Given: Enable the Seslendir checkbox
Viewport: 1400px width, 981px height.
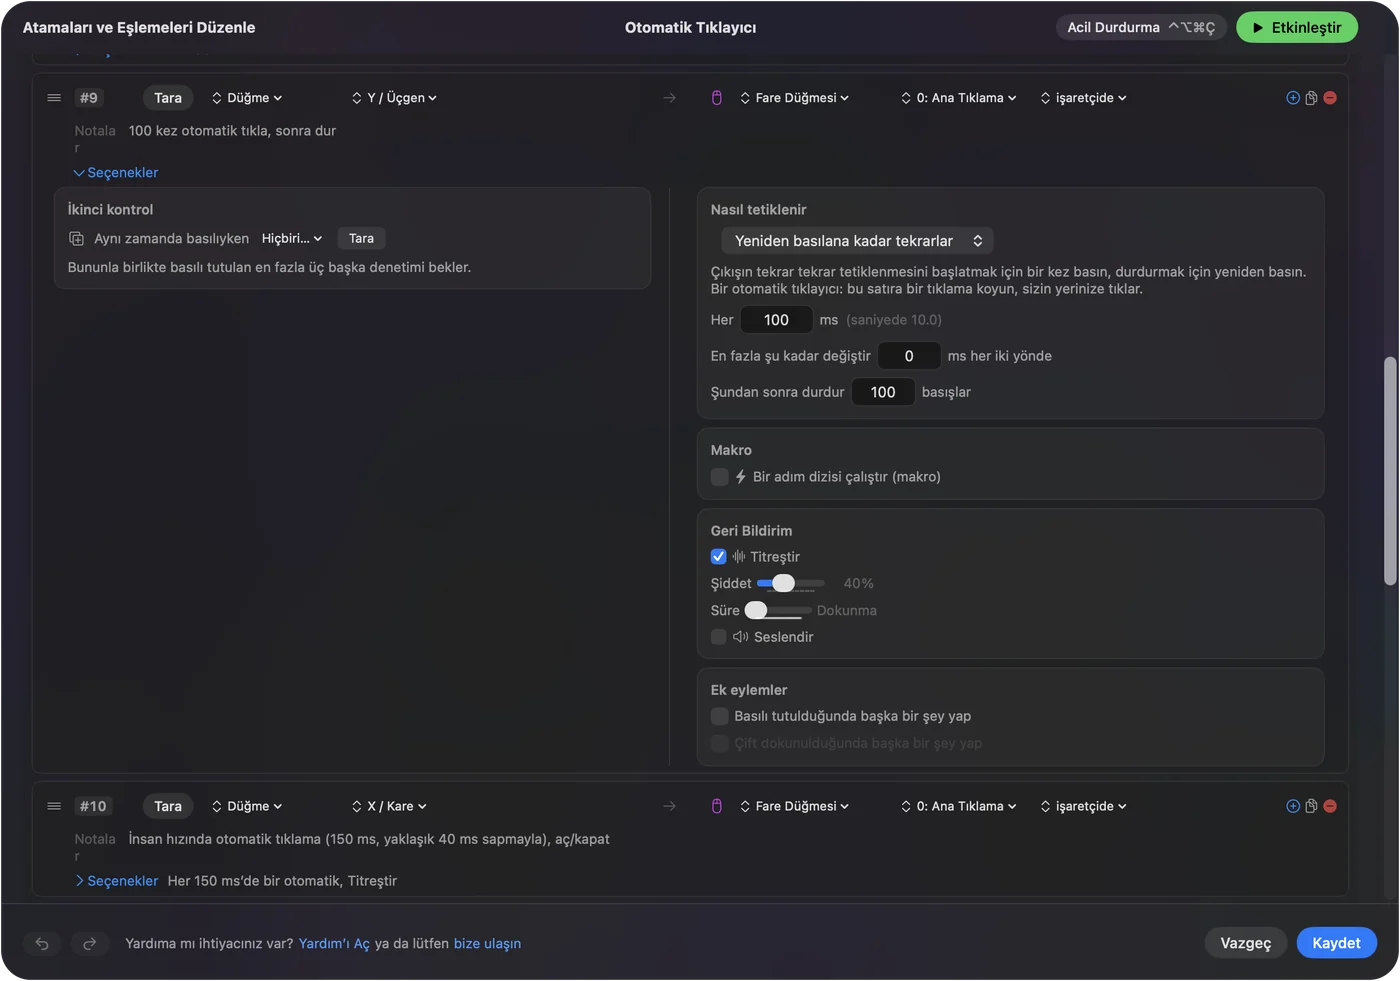Looking at the screenshot, I should pos(719,637).
